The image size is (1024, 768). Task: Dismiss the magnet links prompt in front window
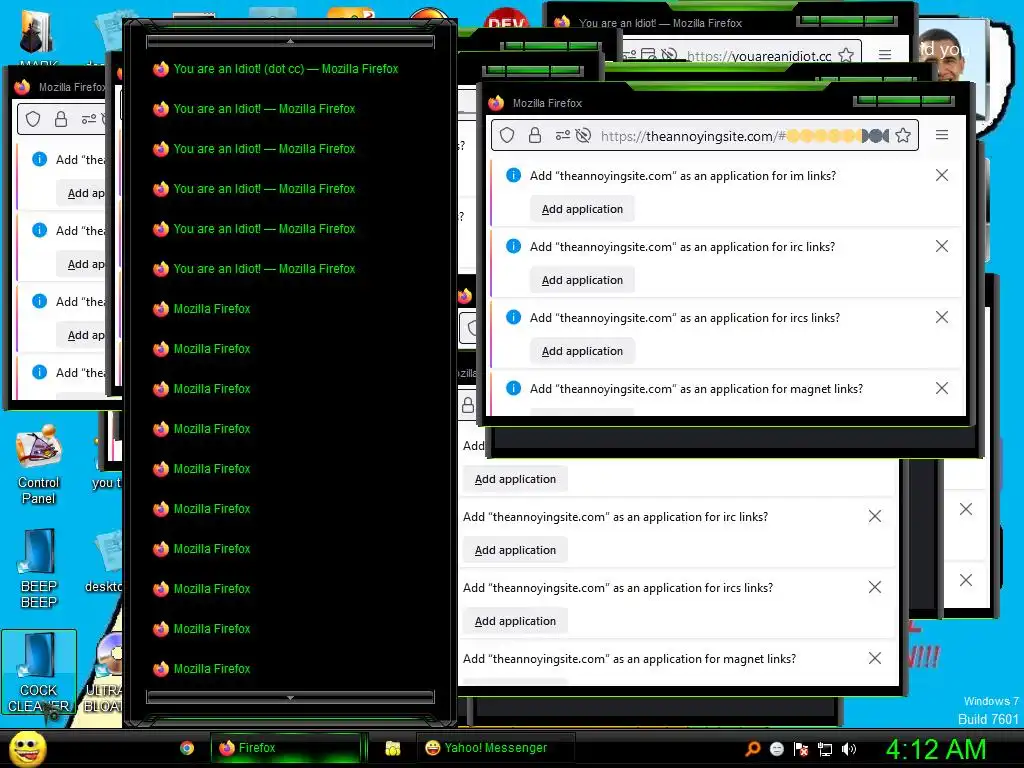point(942,389)
